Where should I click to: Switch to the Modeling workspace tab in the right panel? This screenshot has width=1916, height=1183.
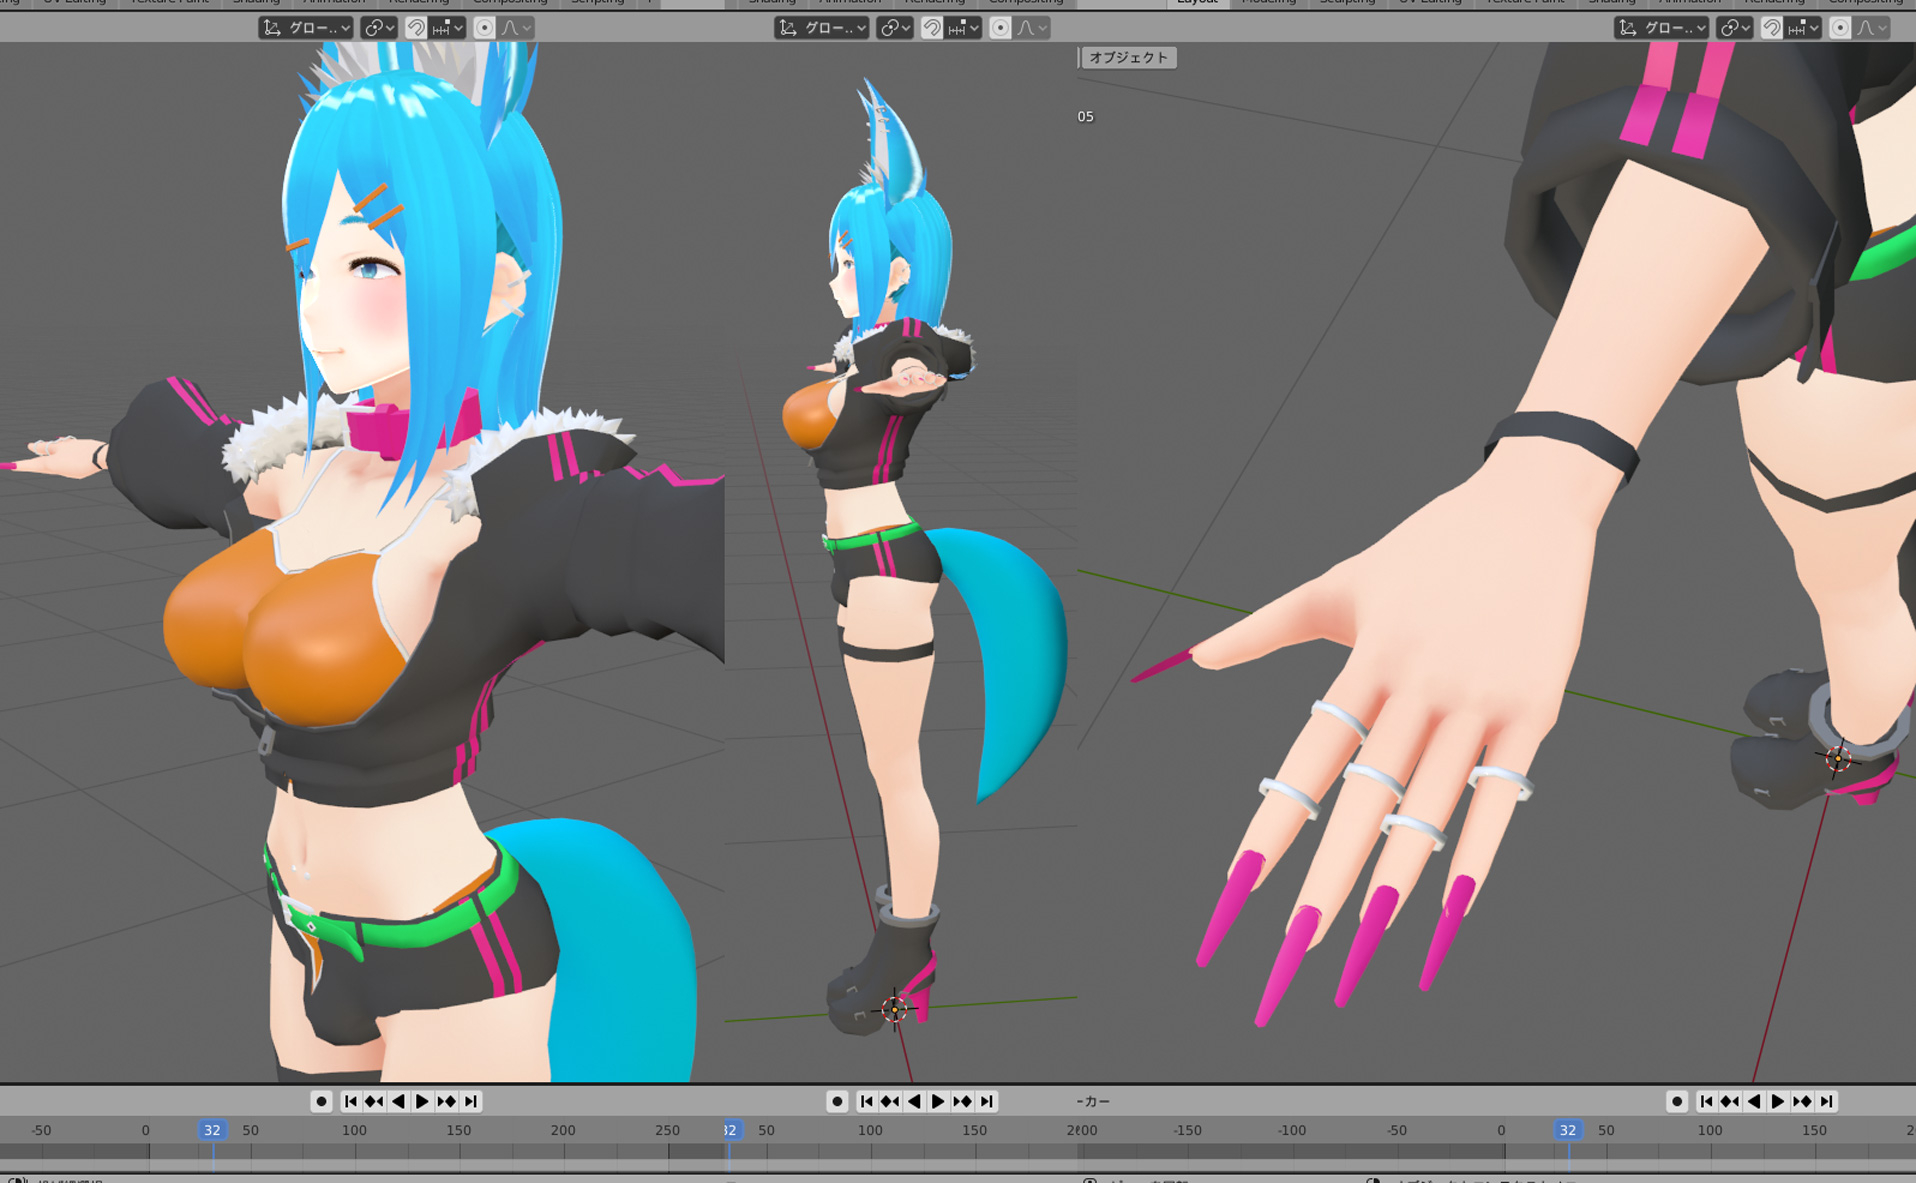click(x=1268, y=2)
